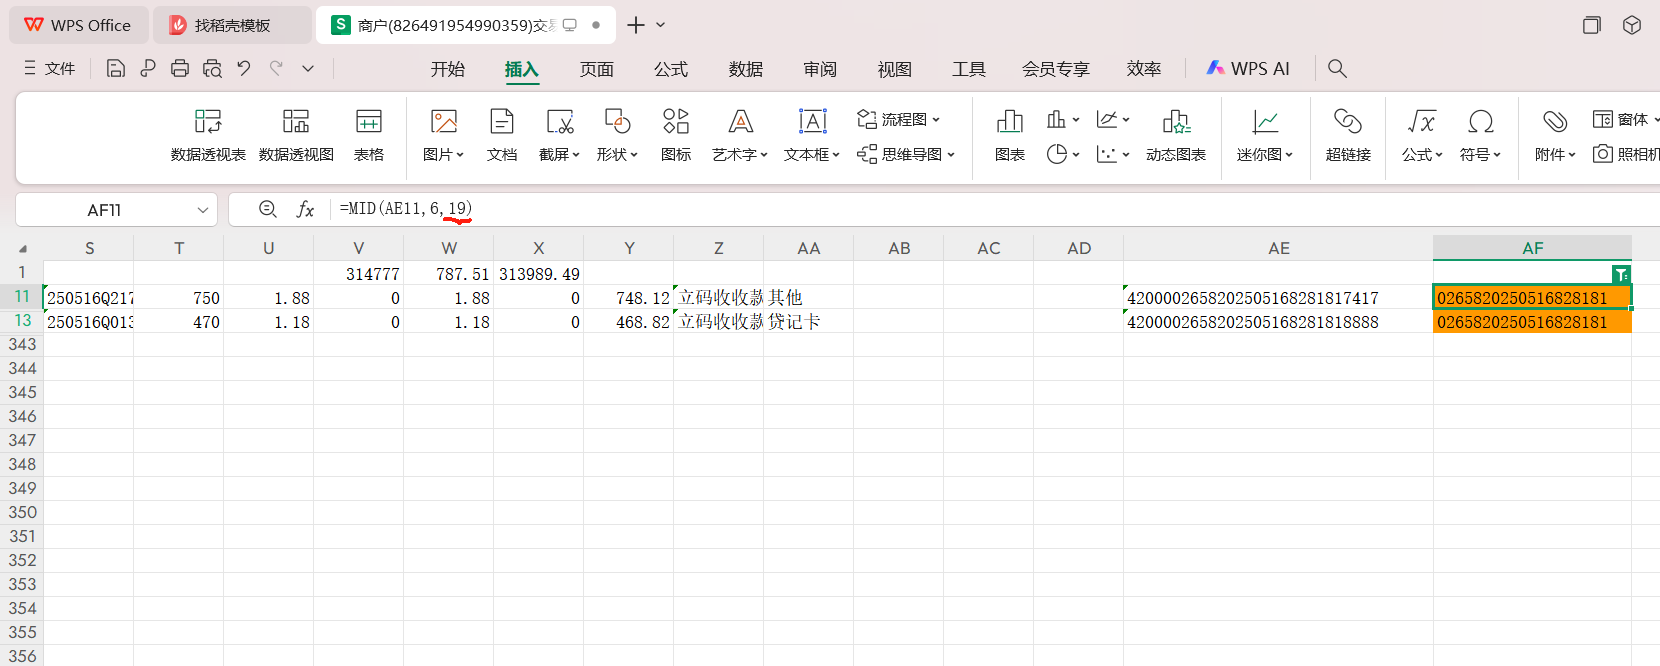
Task: Expand the Name Box dropdown arrow
Action: pos(203,210)
